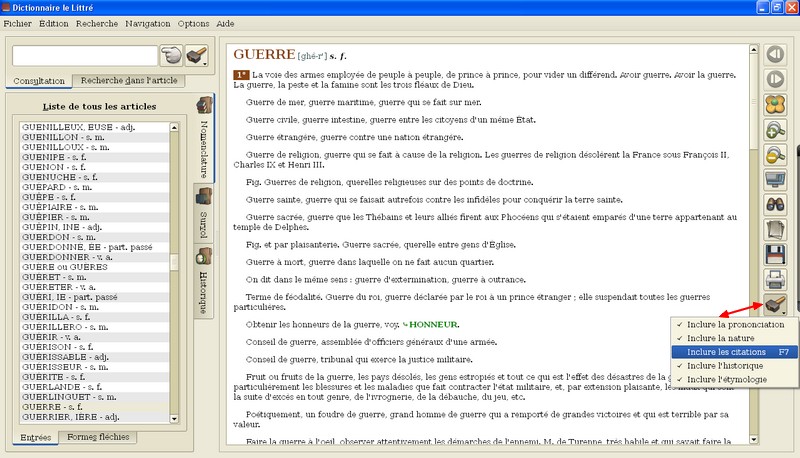Viewport: 800px width, 458px height.
Task: Toggle Inclure les citations option
Action: [734, 352]
